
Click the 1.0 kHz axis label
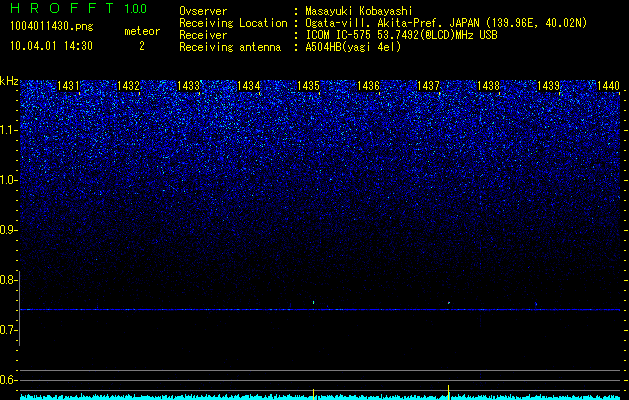pos(8,180)
